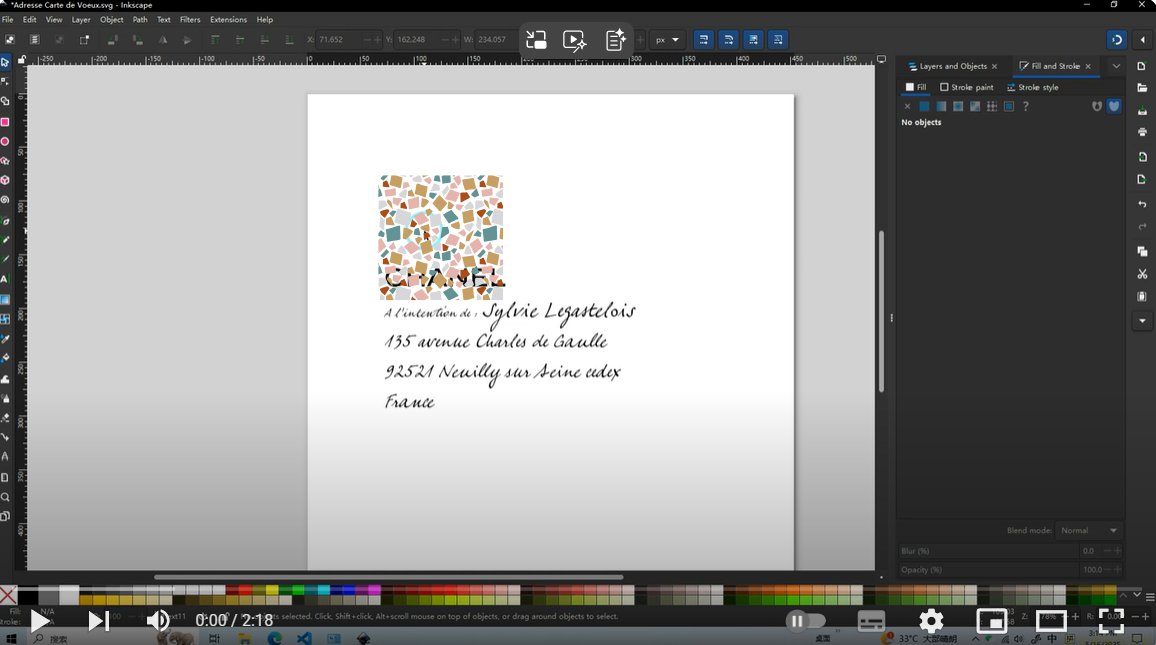This screenshot has height=645, width=1156.
Task: Open video player settings gear
Action: tap(931, 621)
